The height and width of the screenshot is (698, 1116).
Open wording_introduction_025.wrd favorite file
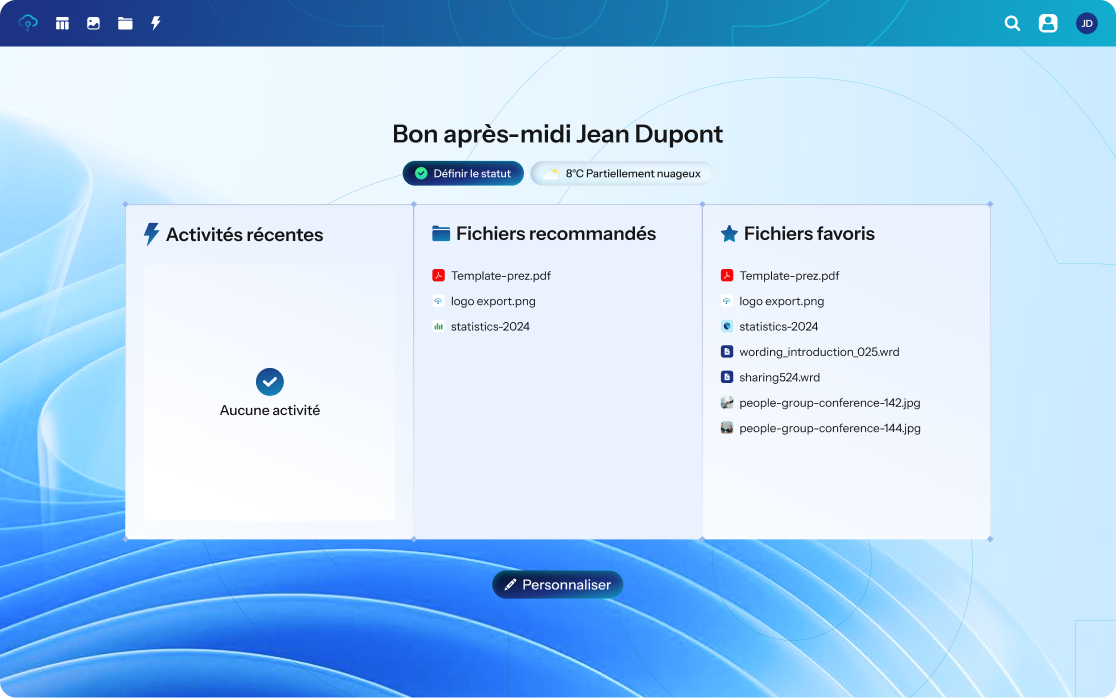810,351
